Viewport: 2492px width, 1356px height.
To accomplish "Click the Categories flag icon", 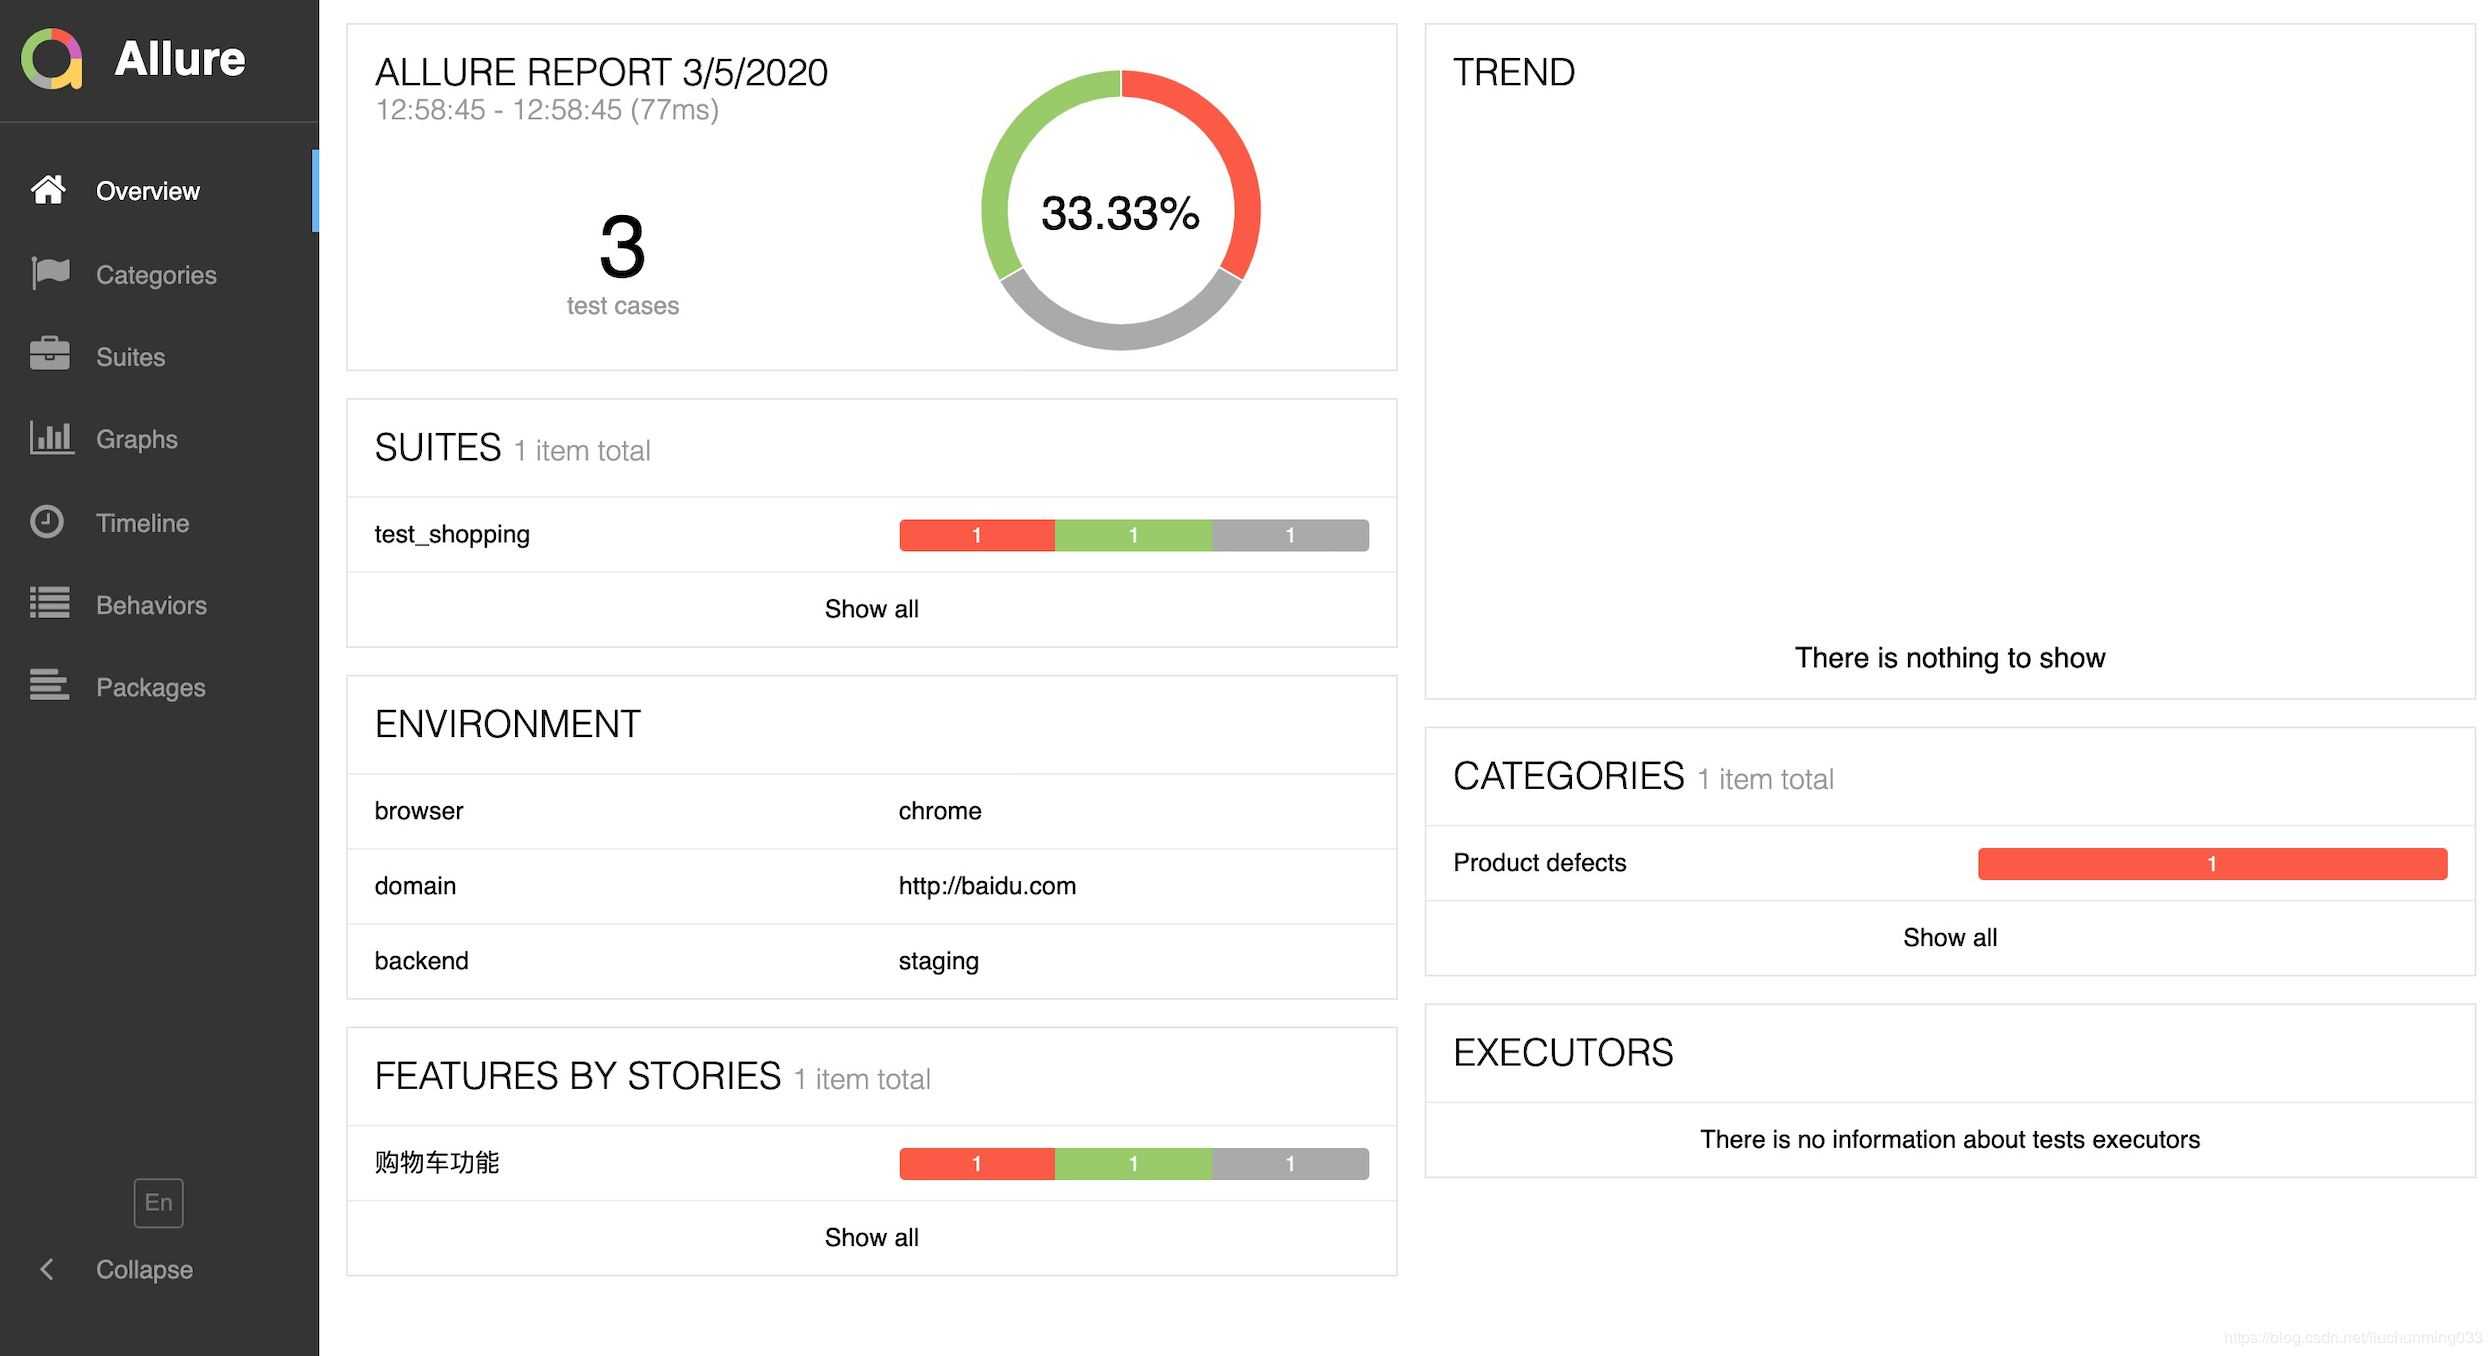I will pyautogui.click(x=50, y=273).
